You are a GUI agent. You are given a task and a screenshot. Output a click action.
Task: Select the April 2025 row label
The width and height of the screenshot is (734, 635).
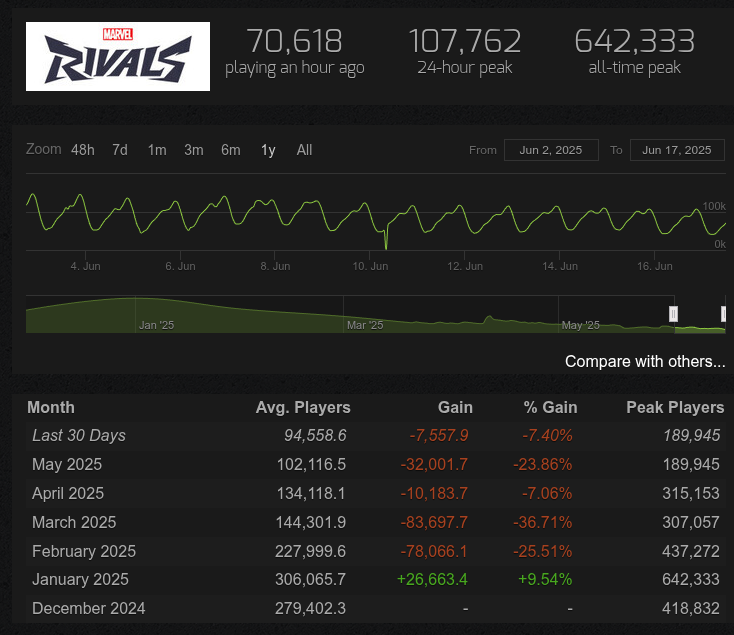coord(68,494)
